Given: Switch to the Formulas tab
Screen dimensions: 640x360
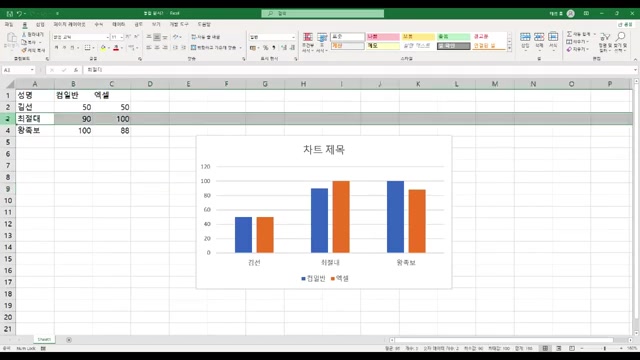Looking at the screenshot, I should pos(99,24).
